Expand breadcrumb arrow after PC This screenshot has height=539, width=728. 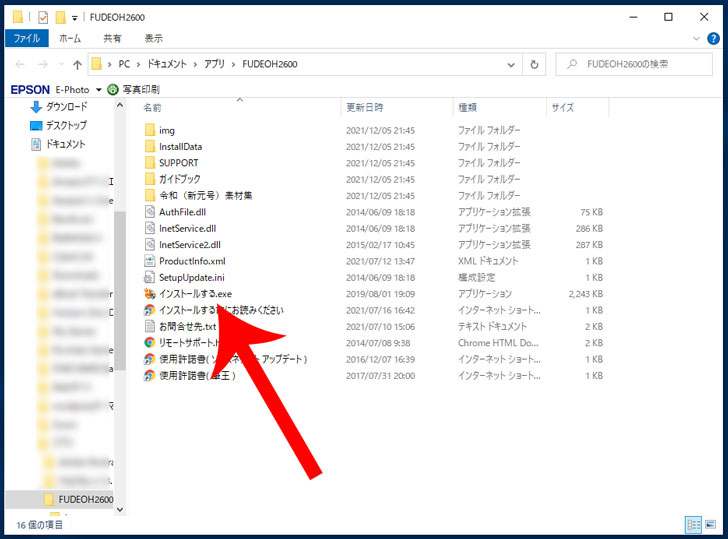(x=138, y=65)
